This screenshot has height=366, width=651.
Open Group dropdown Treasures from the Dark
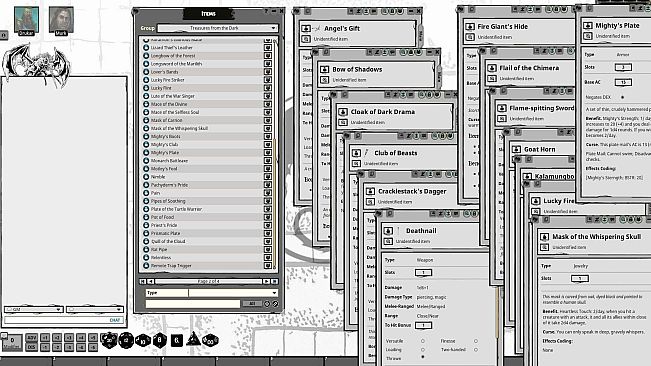coord(218,28)
